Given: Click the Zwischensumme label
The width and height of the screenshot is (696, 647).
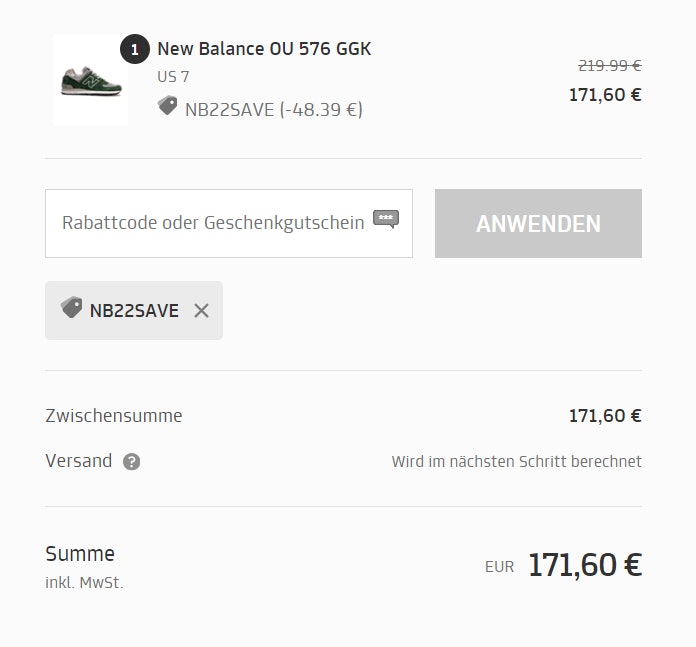Looking at the screenshot, I should point(114,416).
